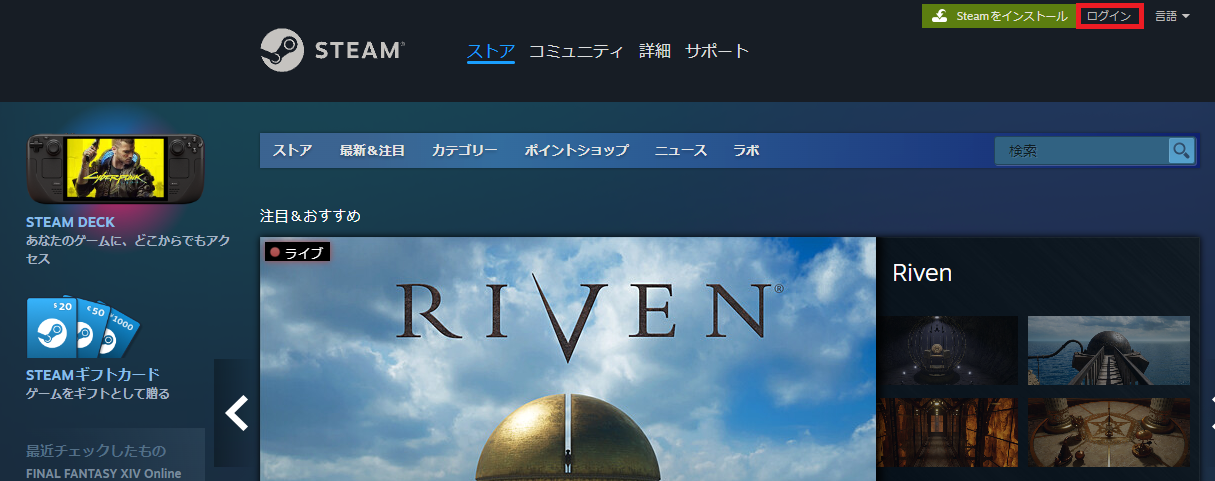Open the カテゴリー nav tab
The image size is (1215, 481).
point(465,151)
